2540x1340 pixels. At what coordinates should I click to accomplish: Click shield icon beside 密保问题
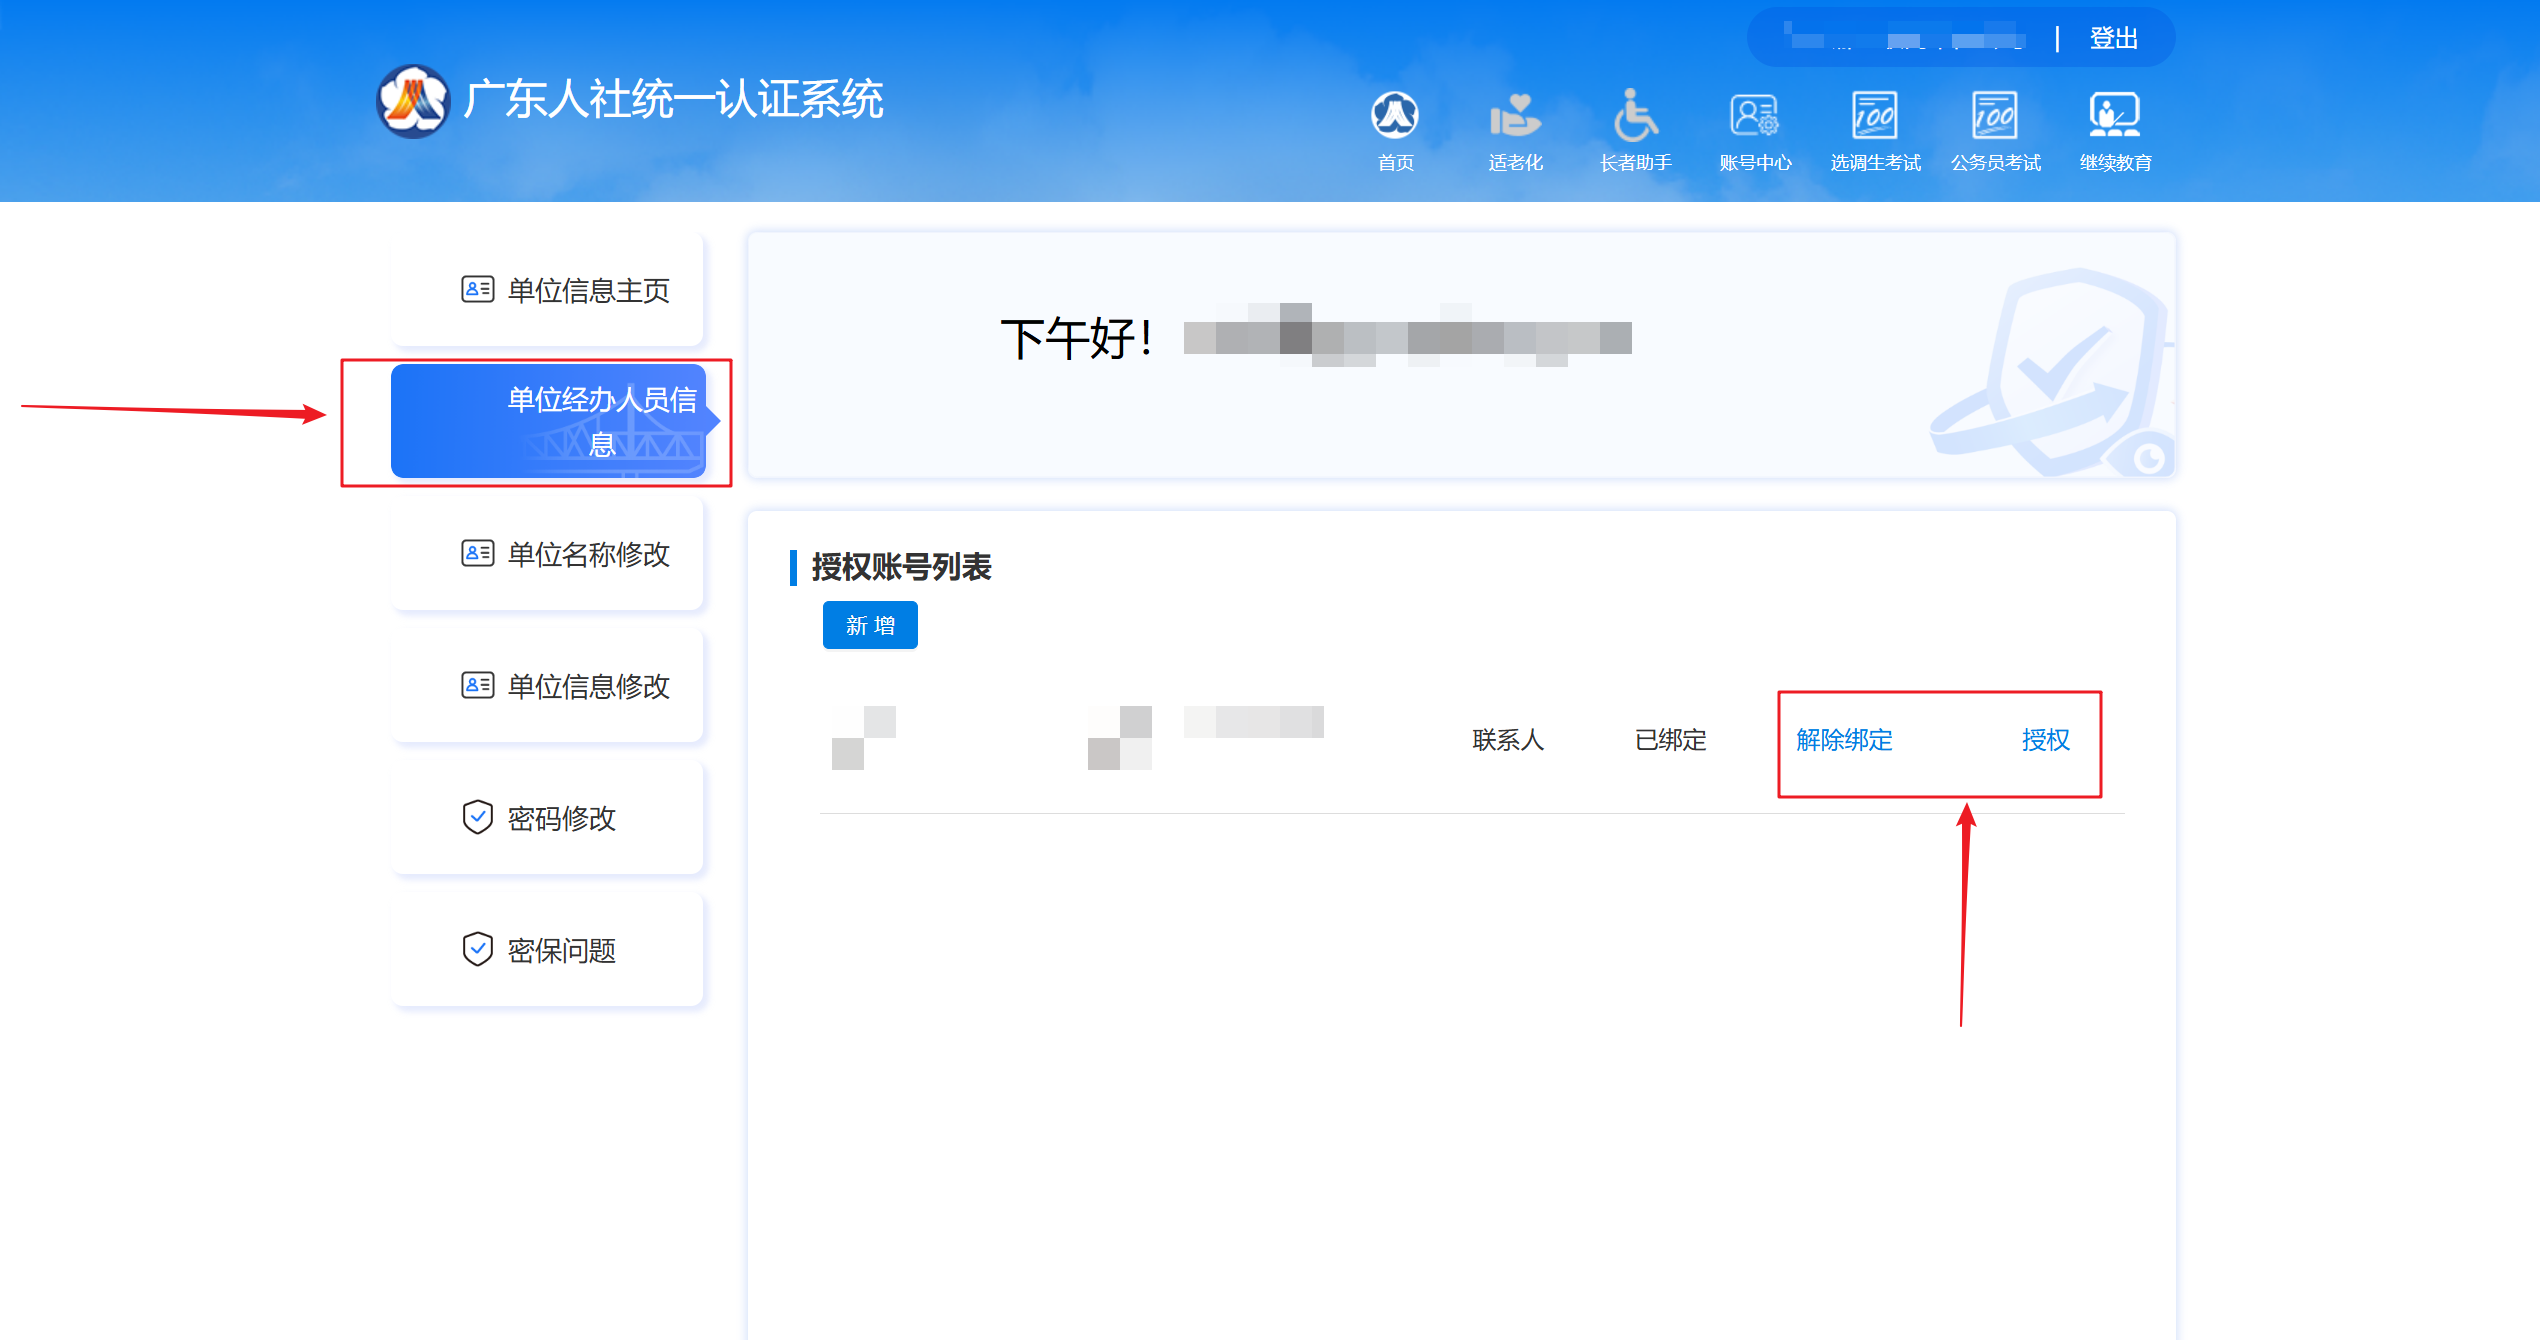pos(477,949)
